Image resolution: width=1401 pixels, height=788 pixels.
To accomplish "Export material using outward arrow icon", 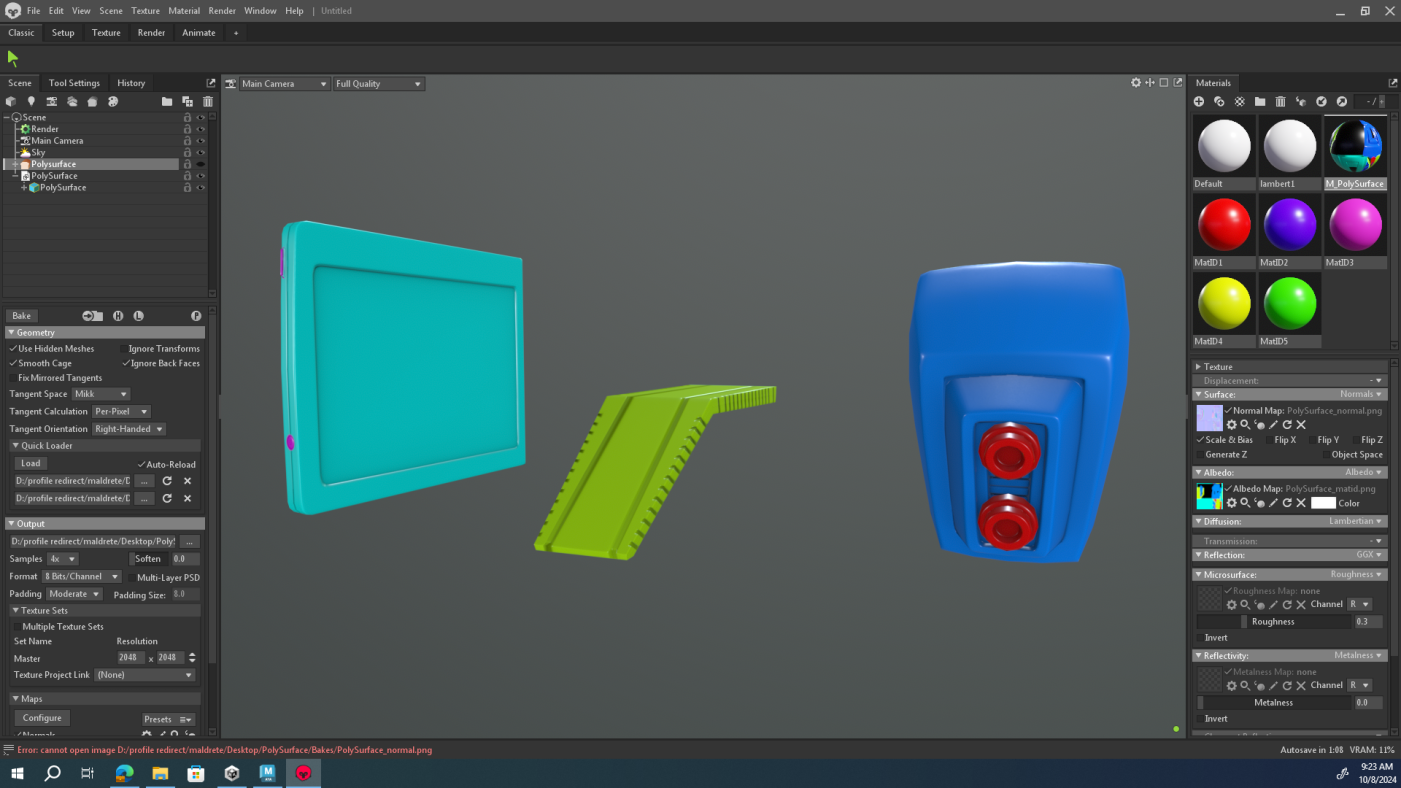I will coord(1342,101).
